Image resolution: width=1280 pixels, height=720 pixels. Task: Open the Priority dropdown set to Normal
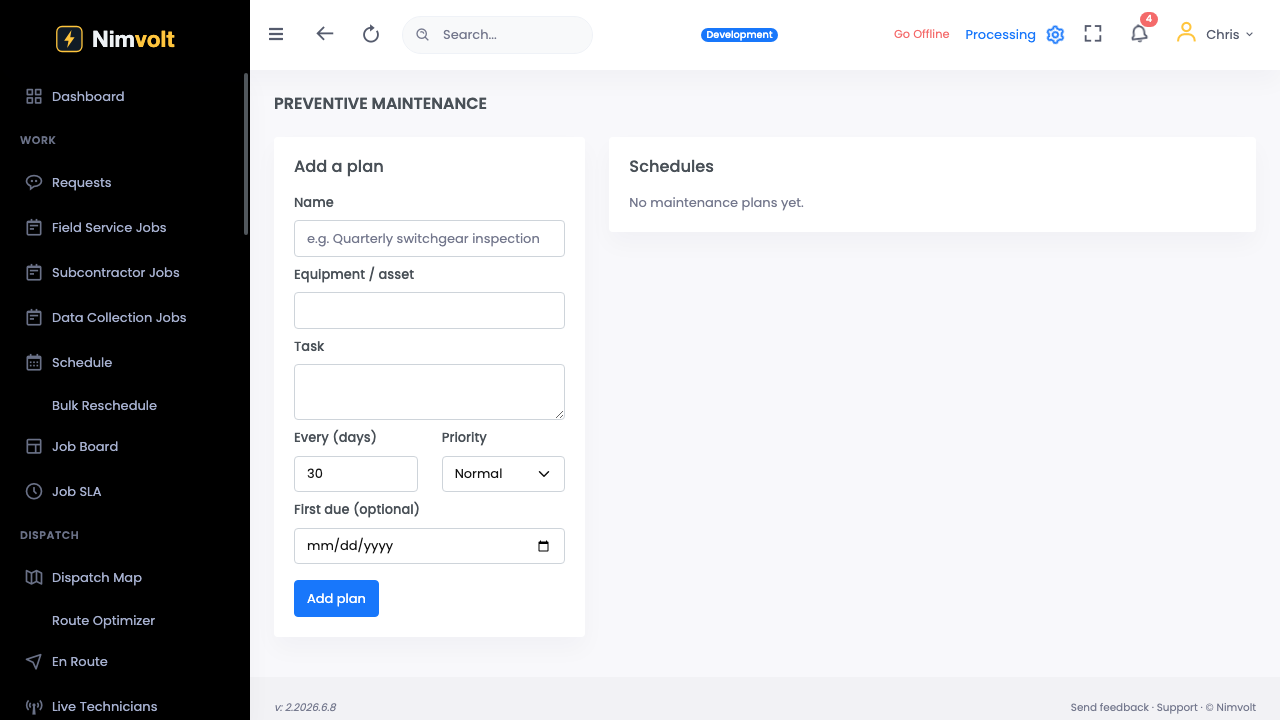[503, 474]
